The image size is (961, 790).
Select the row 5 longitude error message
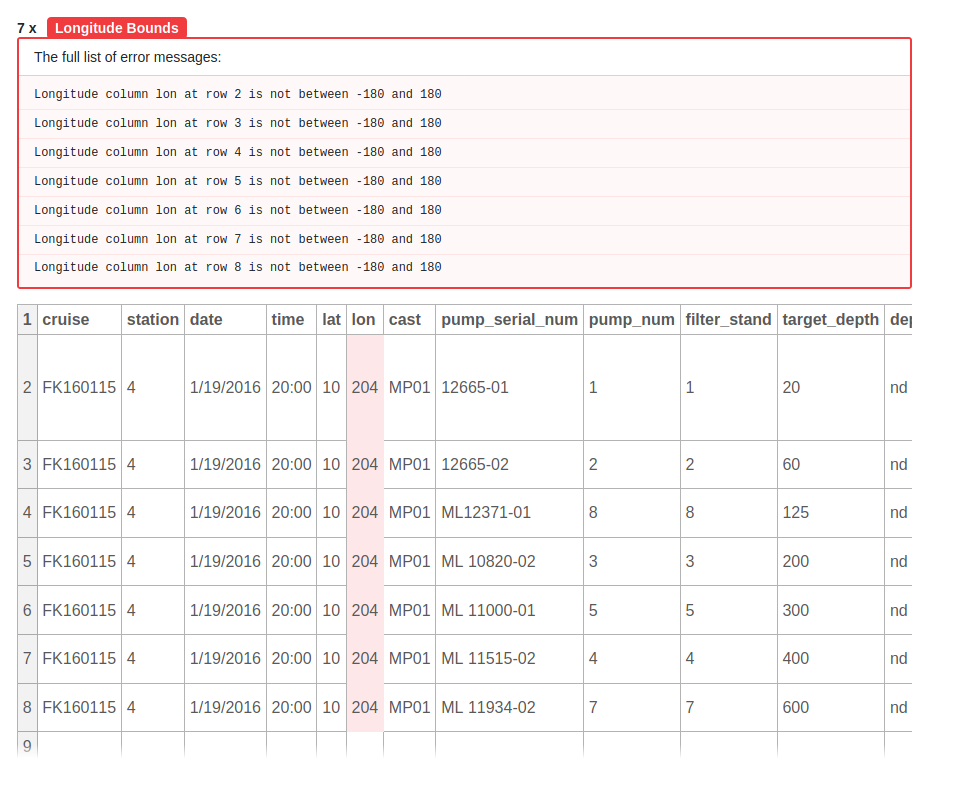pyautogui.click(x=464, y=181)
